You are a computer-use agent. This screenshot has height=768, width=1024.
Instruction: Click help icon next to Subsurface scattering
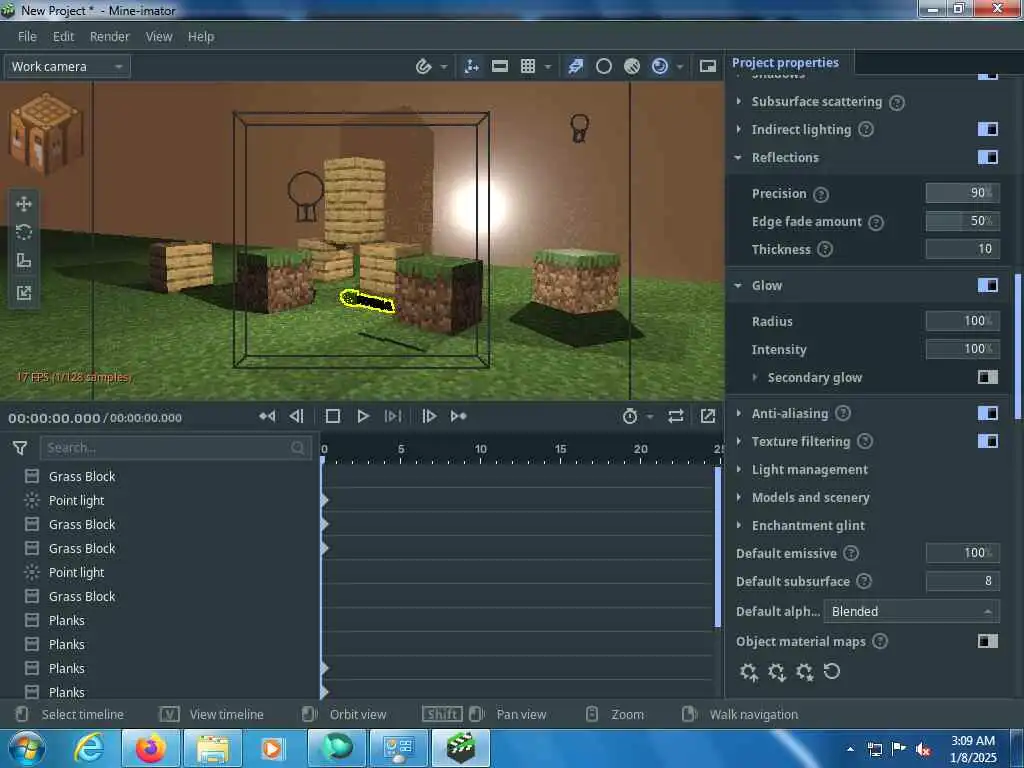click(x=897, y=103)
